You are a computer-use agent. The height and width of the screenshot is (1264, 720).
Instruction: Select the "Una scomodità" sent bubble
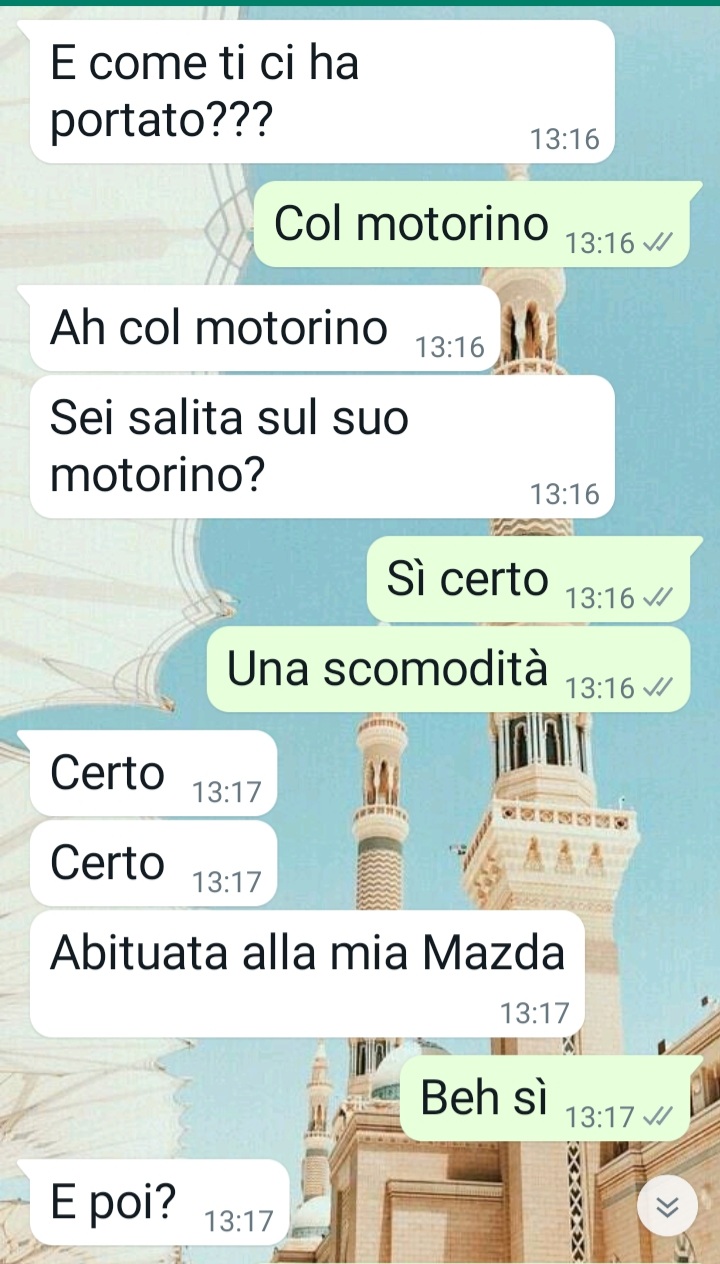pos(449,669)
